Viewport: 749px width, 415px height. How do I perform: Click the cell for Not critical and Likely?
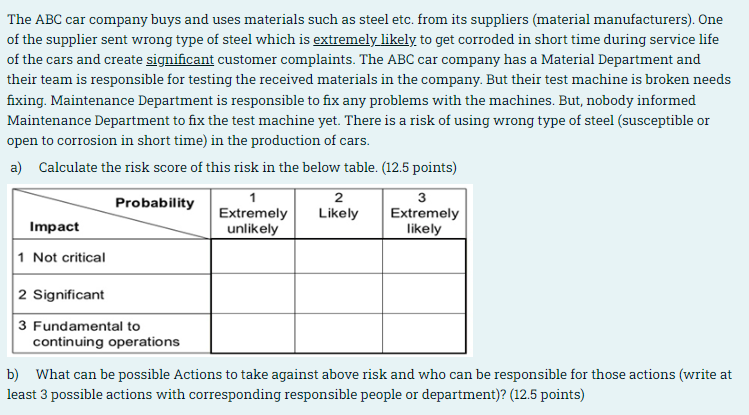pyautogui.click(x=339, y=256)
